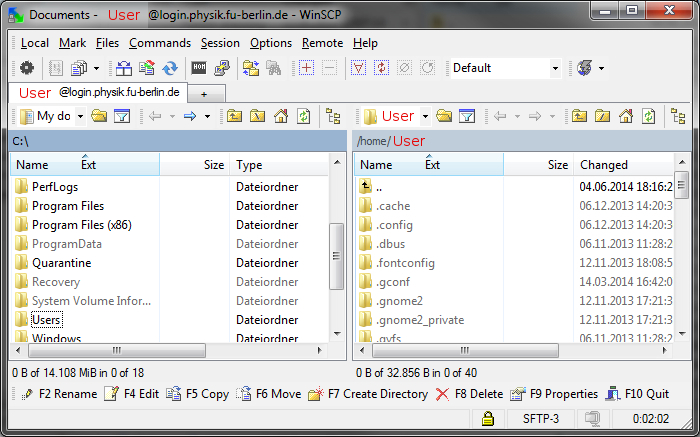Screen dimensions: 700x437
Task: Open the remote User directory dropdown
Action: [x=425, y=117]
